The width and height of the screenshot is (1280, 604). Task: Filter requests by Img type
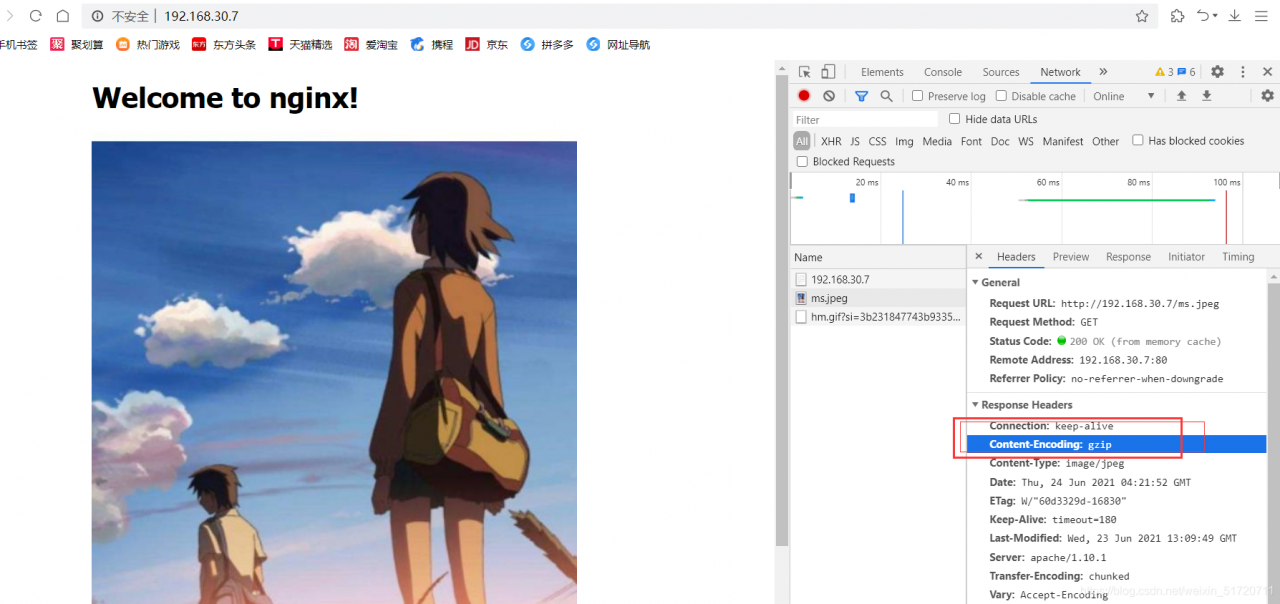[x=904, y=142]
